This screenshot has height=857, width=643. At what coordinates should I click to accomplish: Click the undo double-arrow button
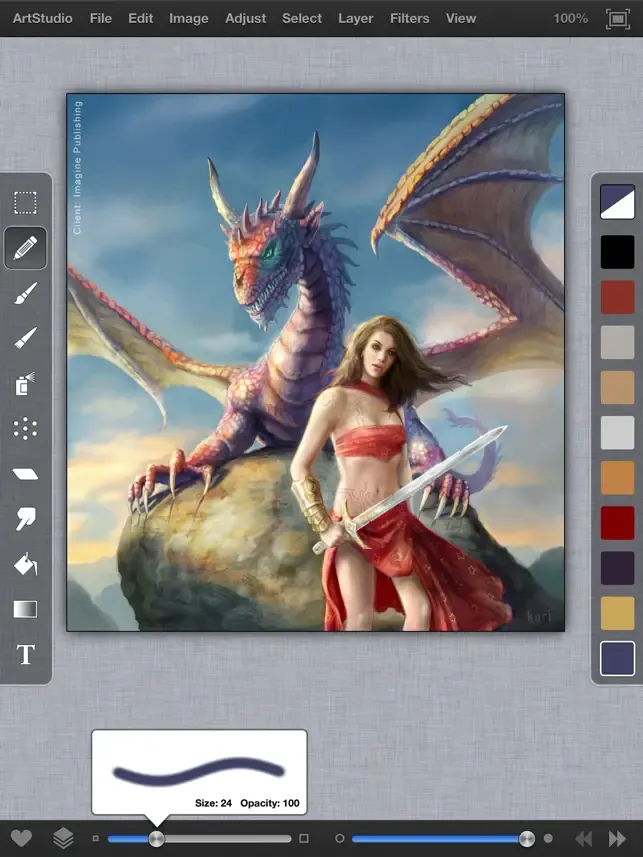(x=584, y=838)
